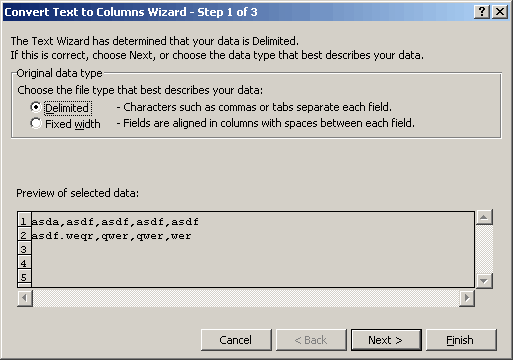Click the preview scroll down arrow
Image resolution: width=513 pixels, height=360 pixels.
click(x=484, y=281)
